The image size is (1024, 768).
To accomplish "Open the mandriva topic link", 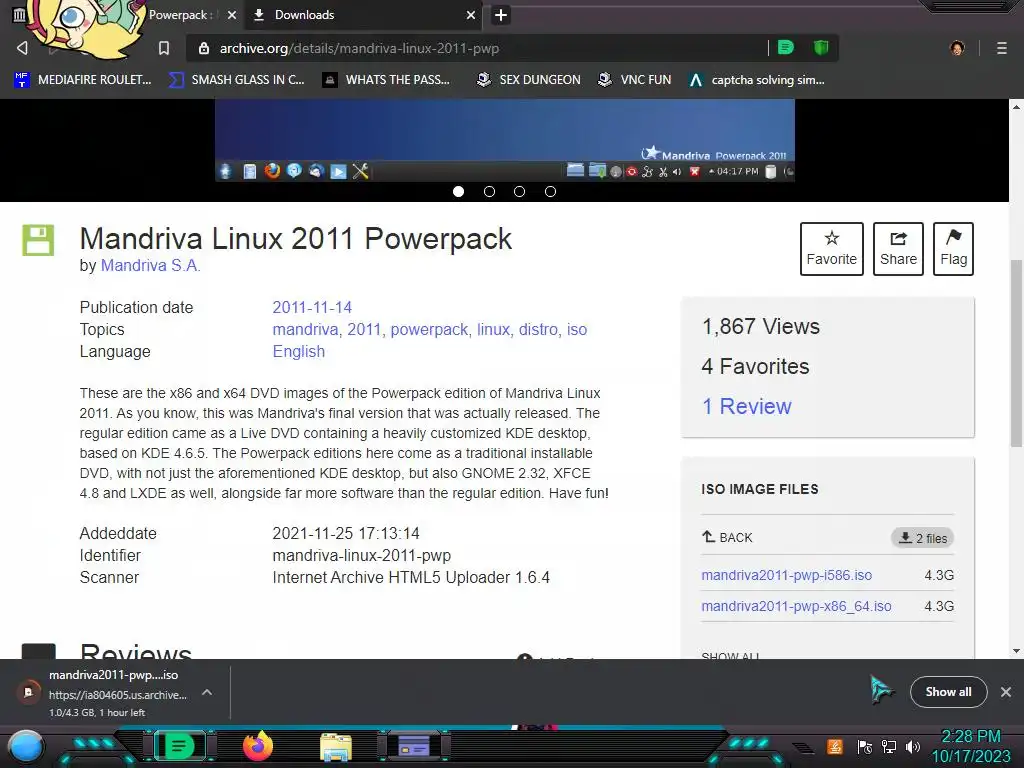I will click(x=305, y=330).
